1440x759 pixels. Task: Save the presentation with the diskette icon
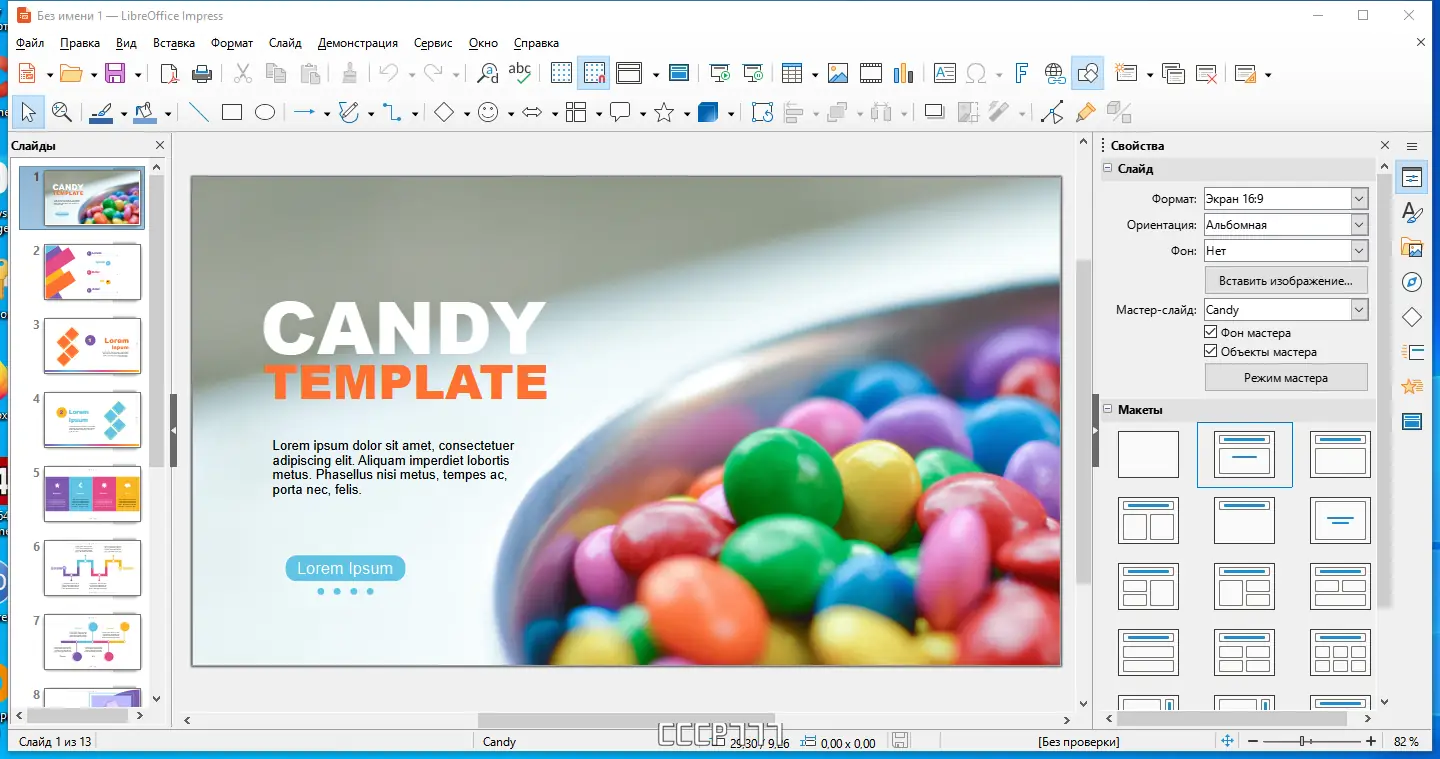114,73
